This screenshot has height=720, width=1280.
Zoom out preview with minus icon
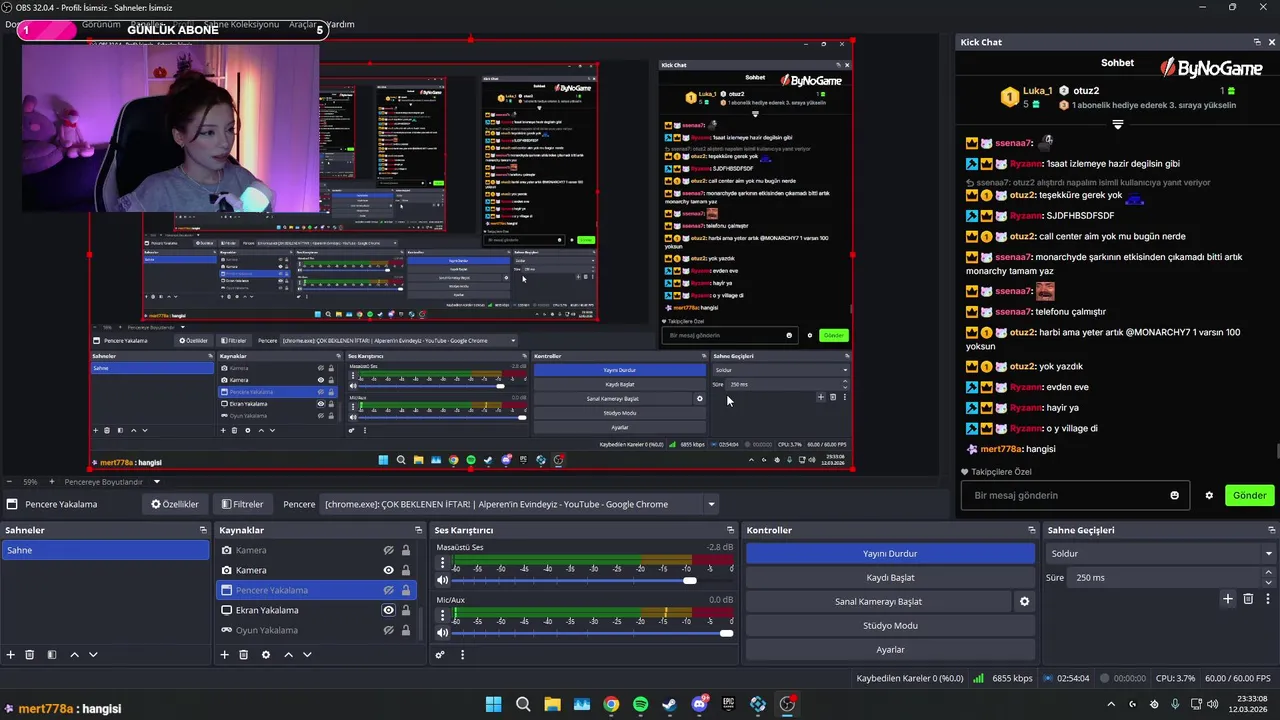click(x=11, y=482)
